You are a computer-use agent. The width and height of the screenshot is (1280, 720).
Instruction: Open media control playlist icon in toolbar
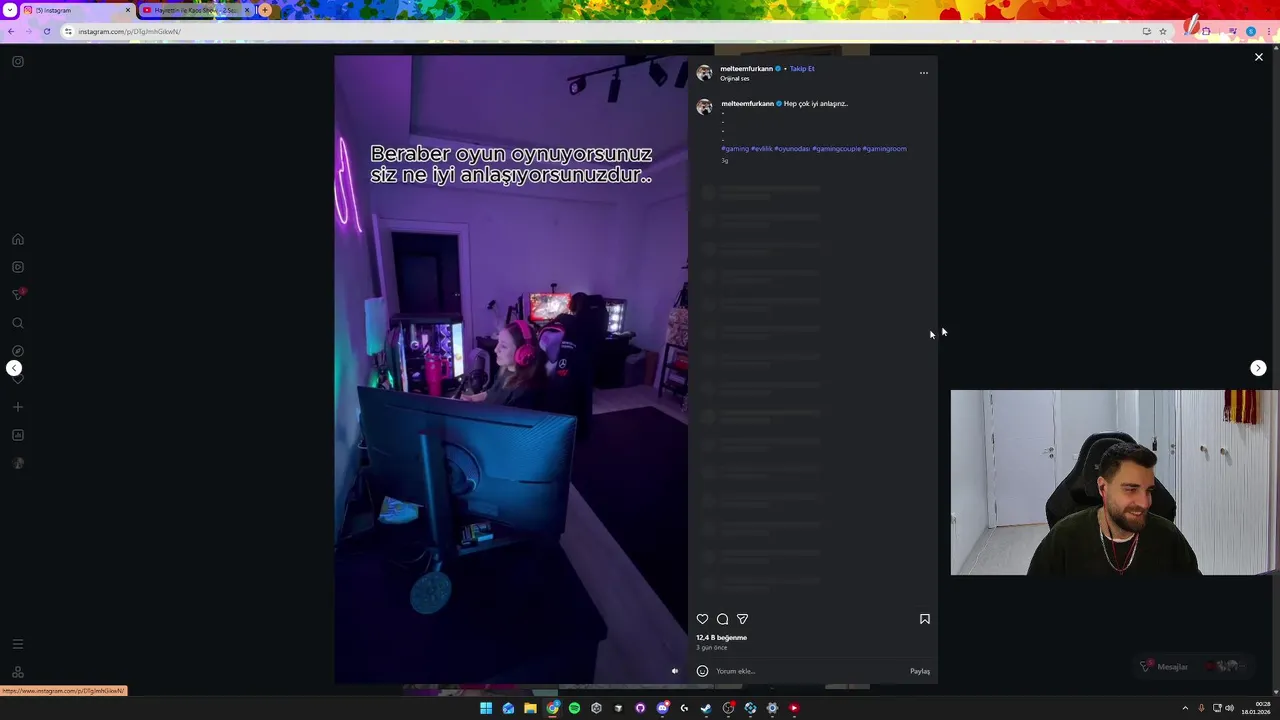1232,31
